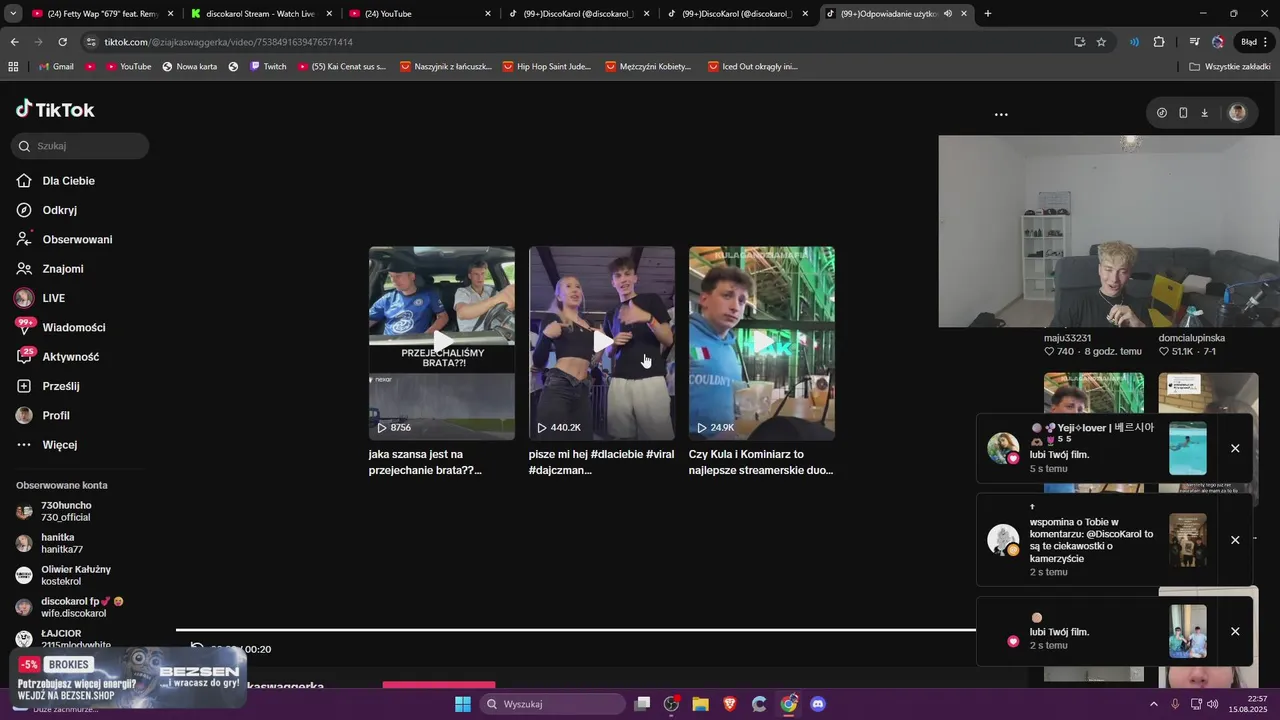
Task: Open profile avatar in top-right pill
Action: [x=1237, y=113]
